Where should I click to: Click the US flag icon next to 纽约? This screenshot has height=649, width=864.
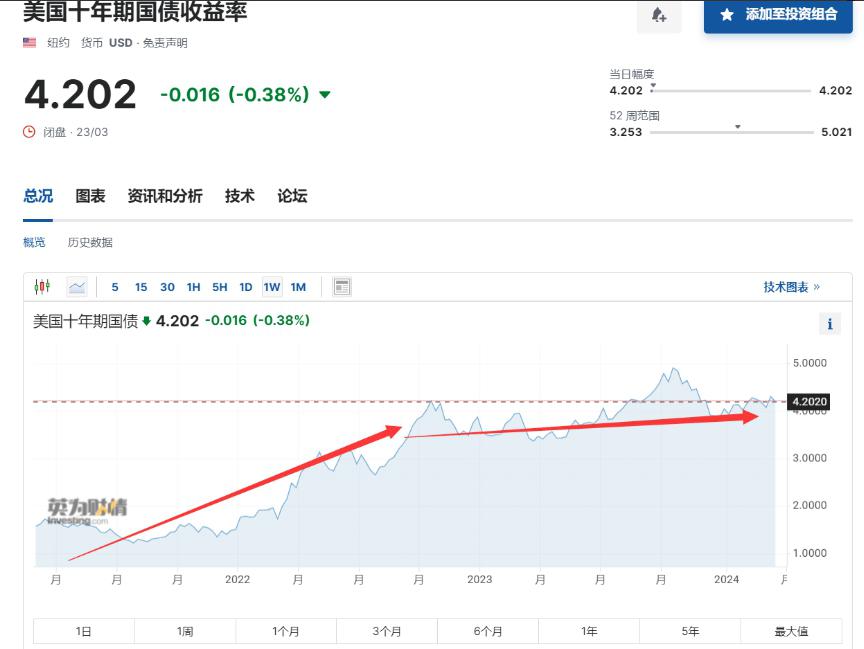tap(27, 43)
